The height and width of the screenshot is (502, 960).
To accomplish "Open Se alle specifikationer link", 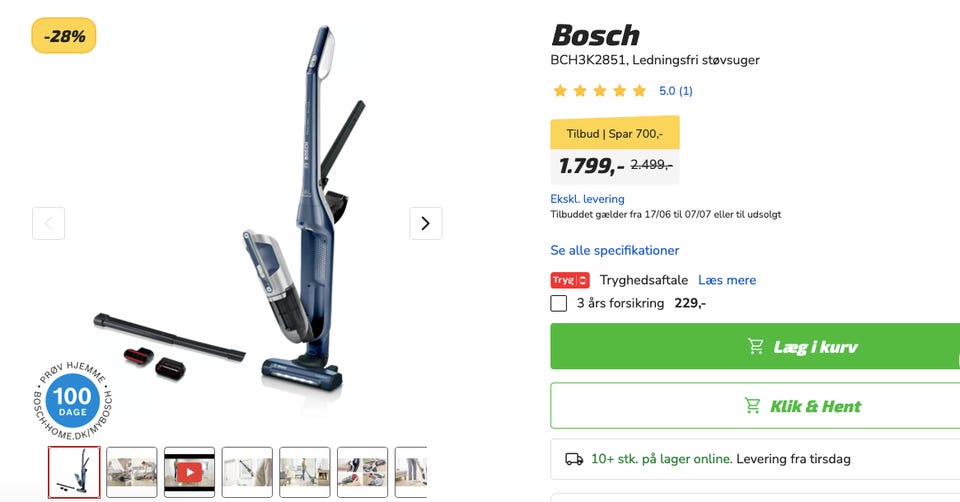I will [x=615, y=250].
